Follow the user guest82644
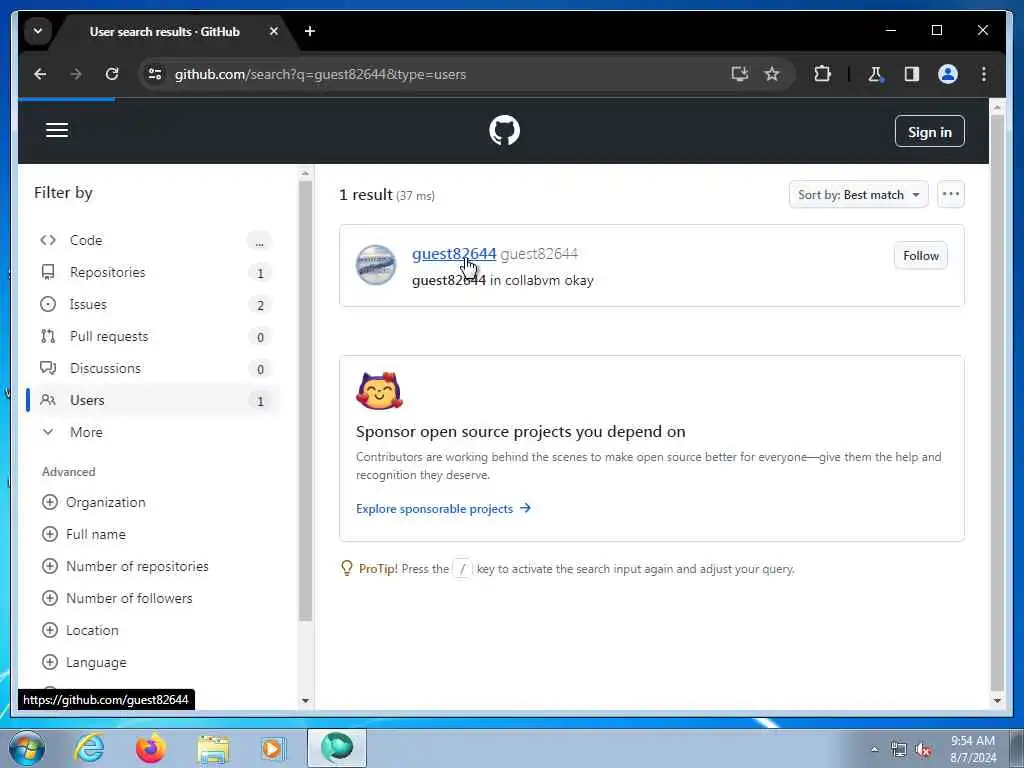 tap(921, 256)
